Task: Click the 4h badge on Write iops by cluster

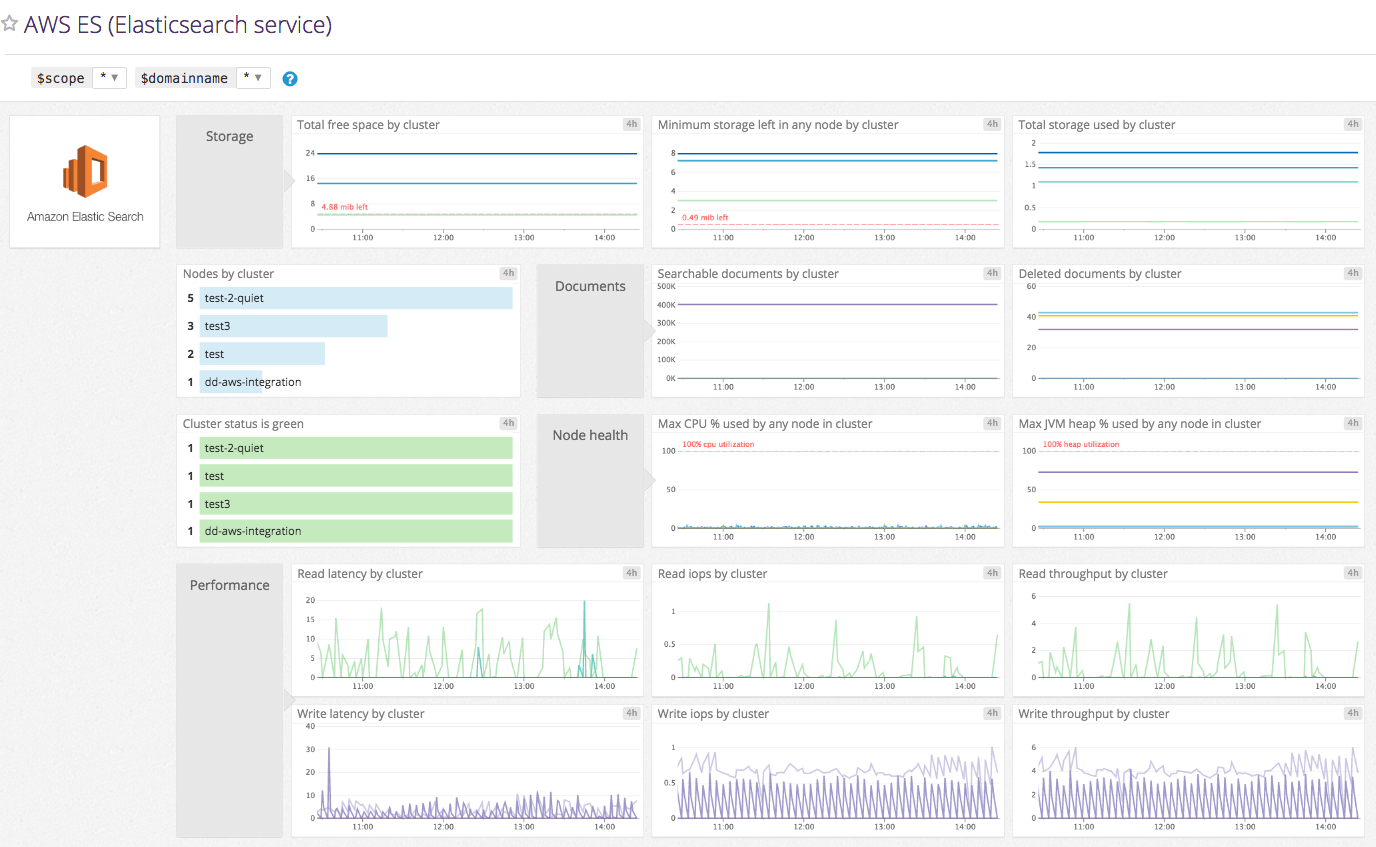Action: (991, 712)
